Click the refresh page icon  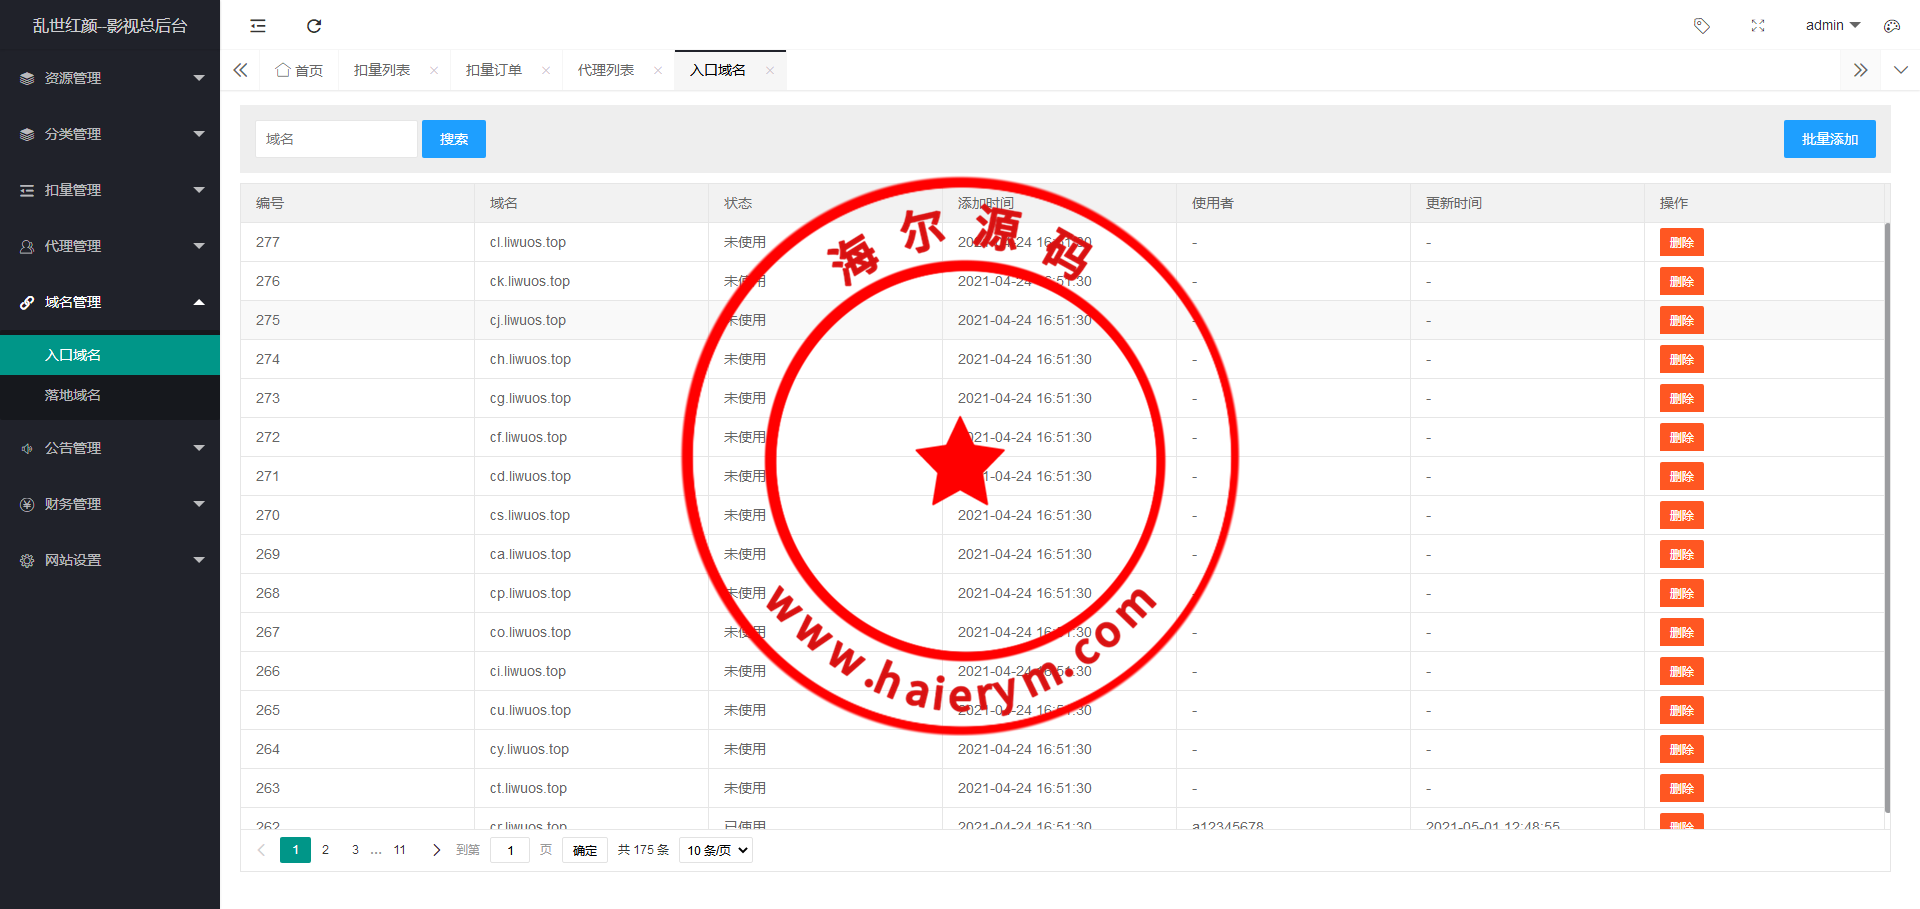pos(314,26)
